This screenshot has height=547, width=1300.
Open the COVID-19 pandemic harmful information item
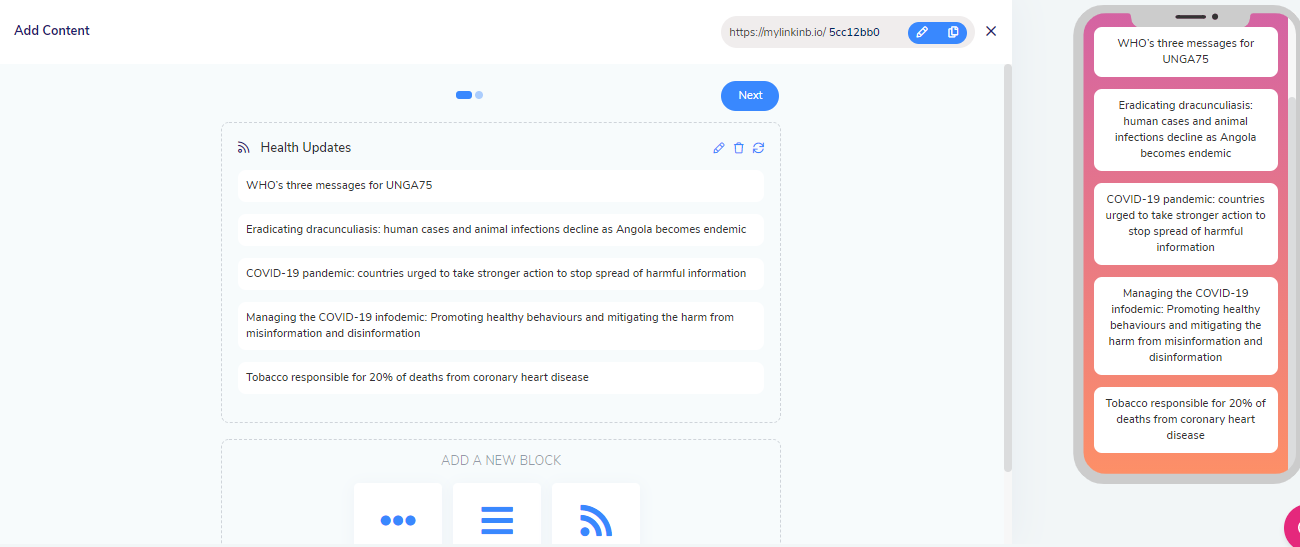tap(500, 273)
